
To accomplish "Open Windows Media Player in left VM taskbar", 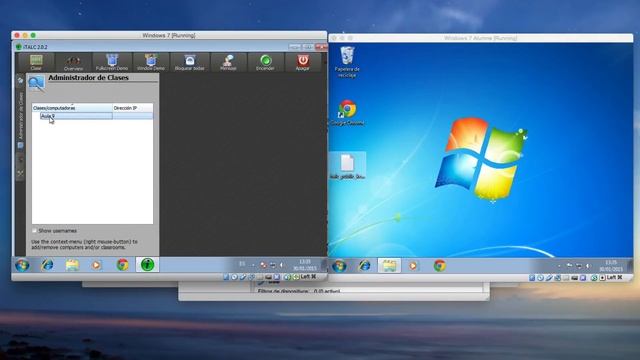I will coord(96,265).
